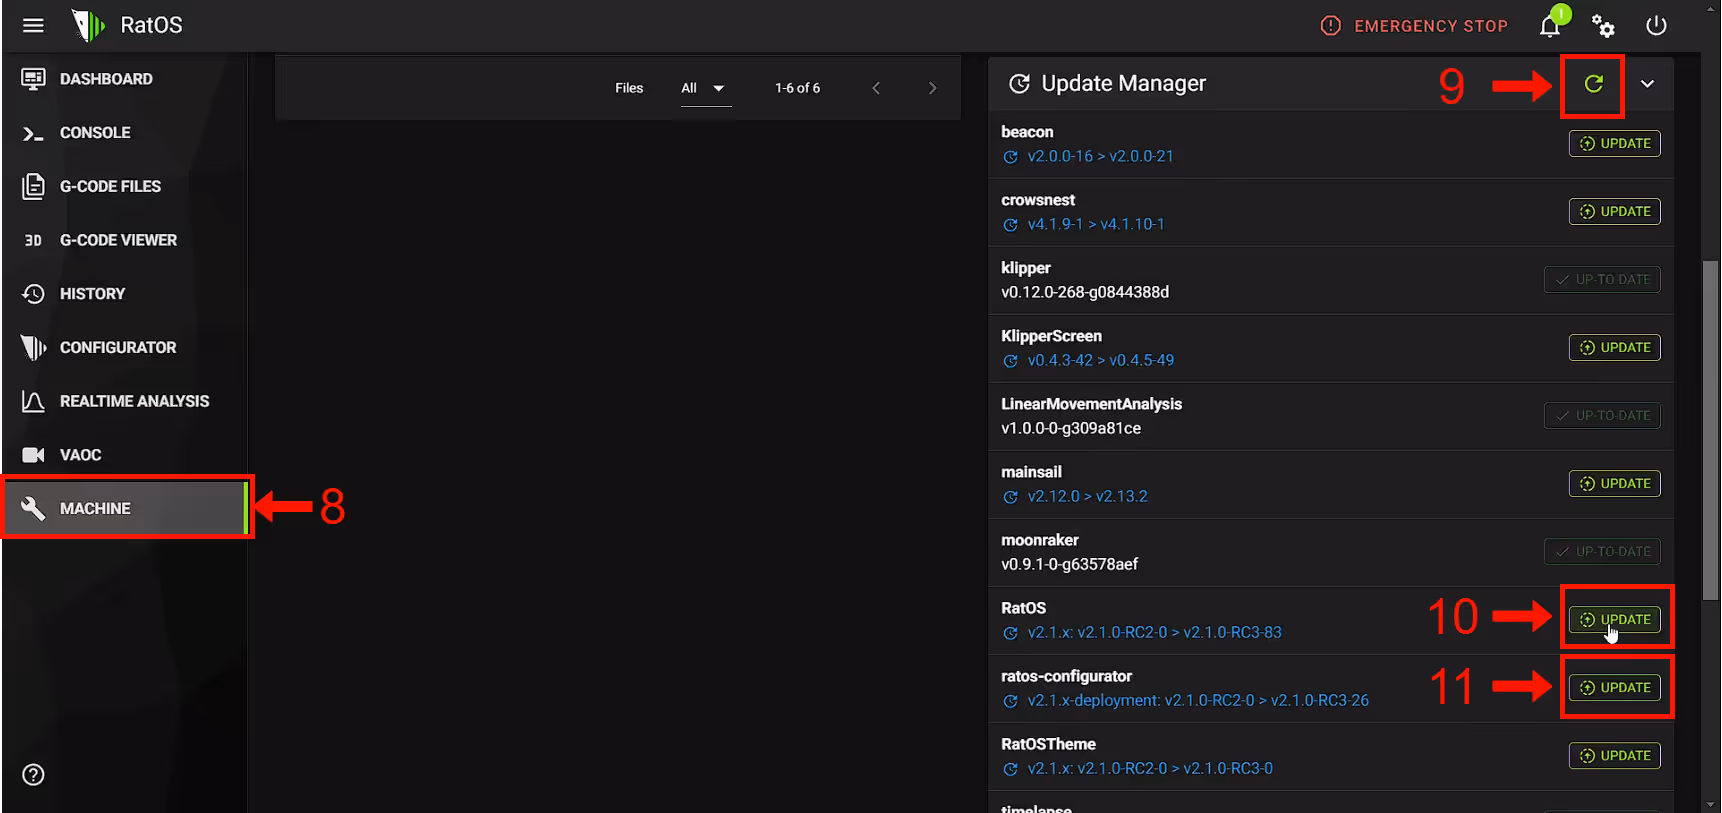The height and width of the screenshot is (813, 1722).
Task: Open the power menu icon
Action: [1656, 25]
